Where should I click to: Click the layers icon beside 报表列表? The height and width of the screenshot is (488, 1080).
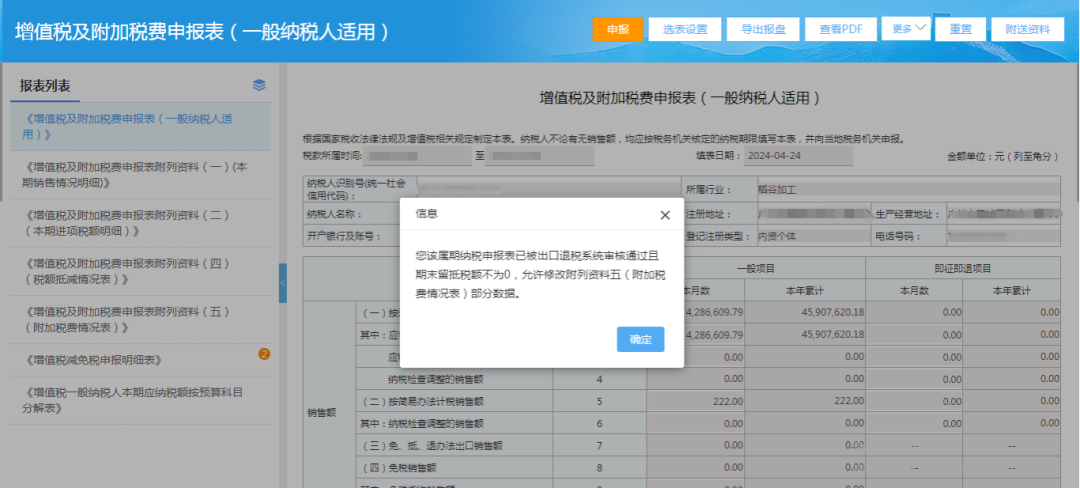point(259,85)
